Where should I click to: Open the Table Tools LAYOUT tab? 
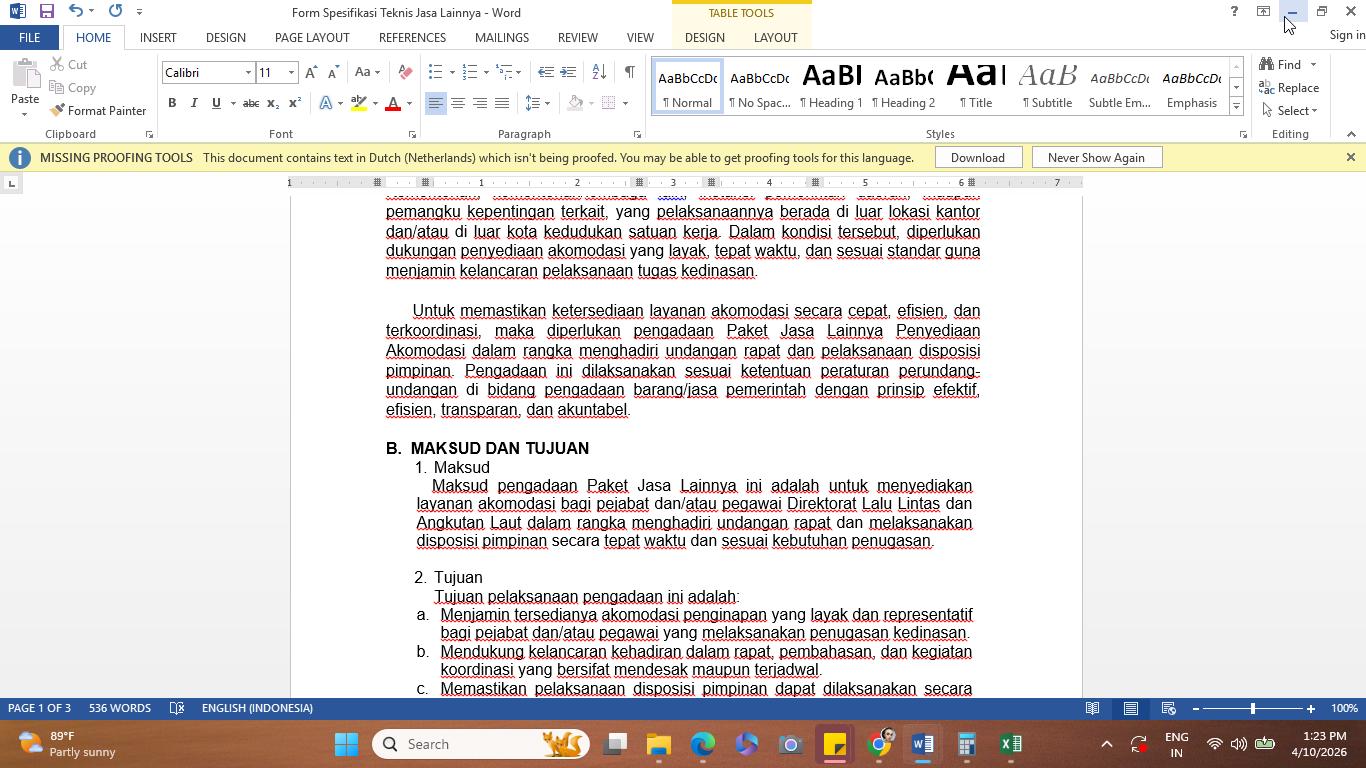coord(775,37)
